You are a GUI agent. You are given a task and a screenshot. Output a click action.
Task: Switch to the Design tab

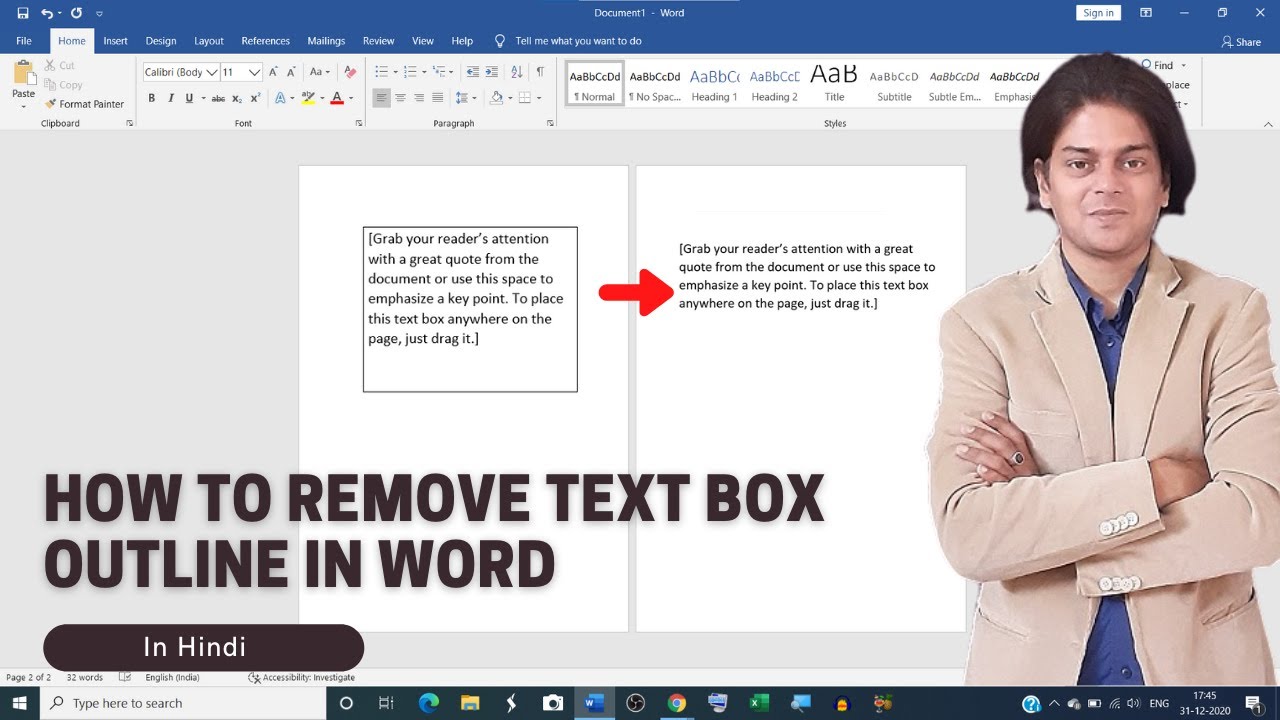pos(160,41)
